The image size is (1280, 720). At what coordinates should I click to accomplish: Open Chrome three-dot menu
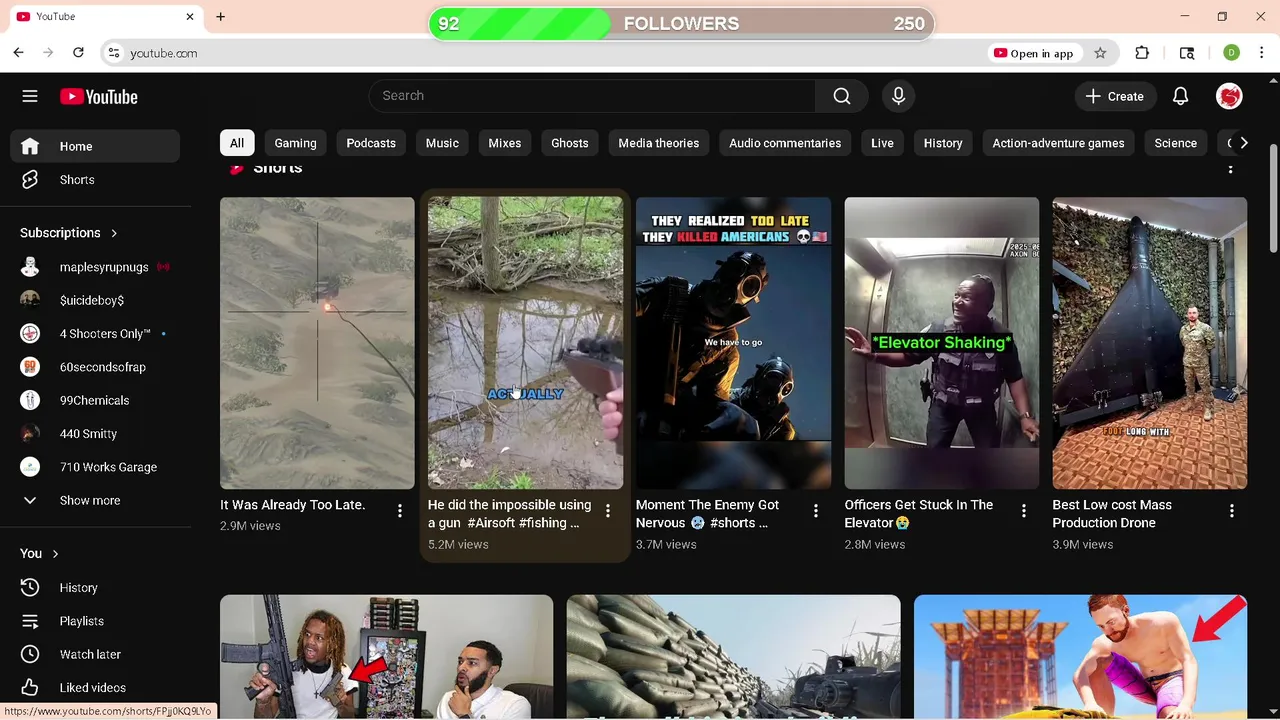point(1261,53)
